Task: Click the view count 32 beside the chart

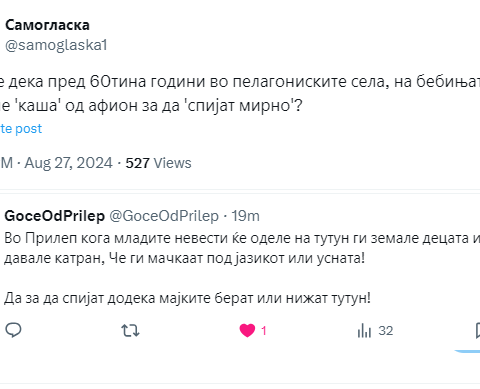Action: (x=386, y=331)
